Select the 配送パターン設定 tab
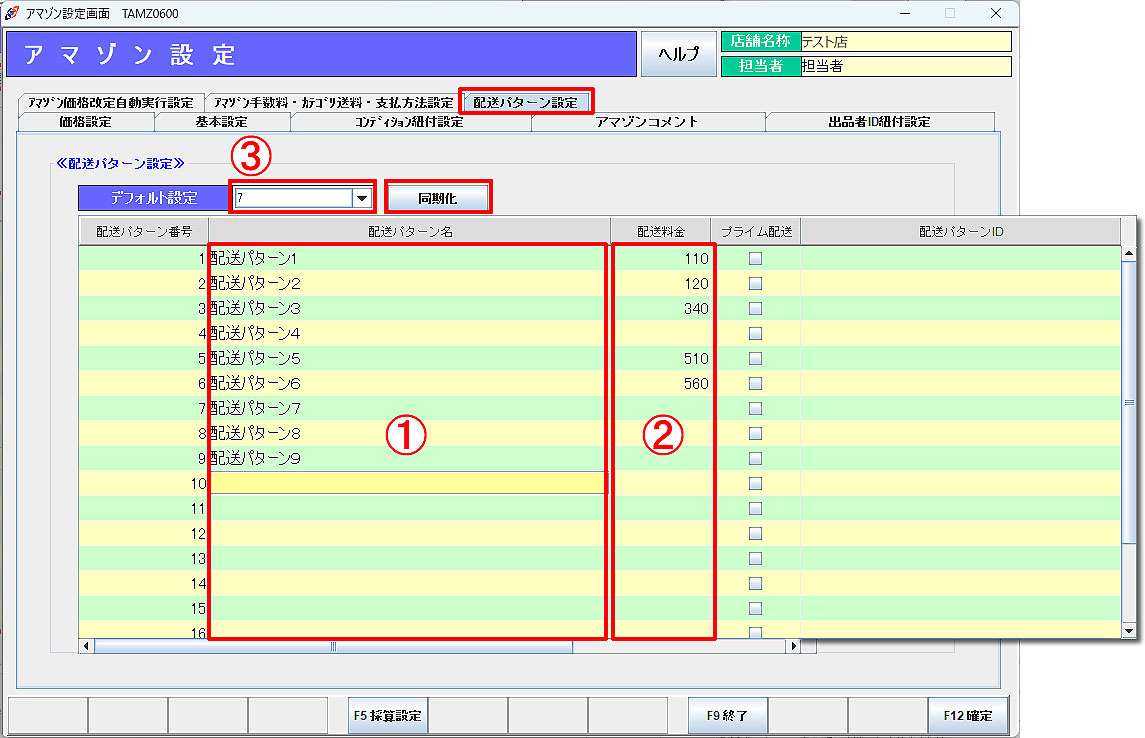 click(526, 102)
